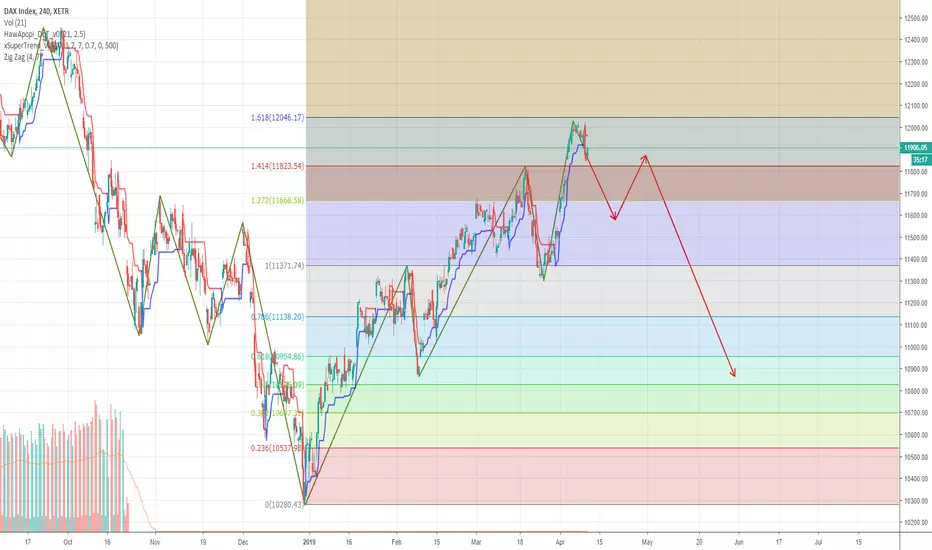Viewport: 932px width, 550px height.
Task: Click the 1.272(11668.58) Fibonacci level label
Action: [277, 200]
